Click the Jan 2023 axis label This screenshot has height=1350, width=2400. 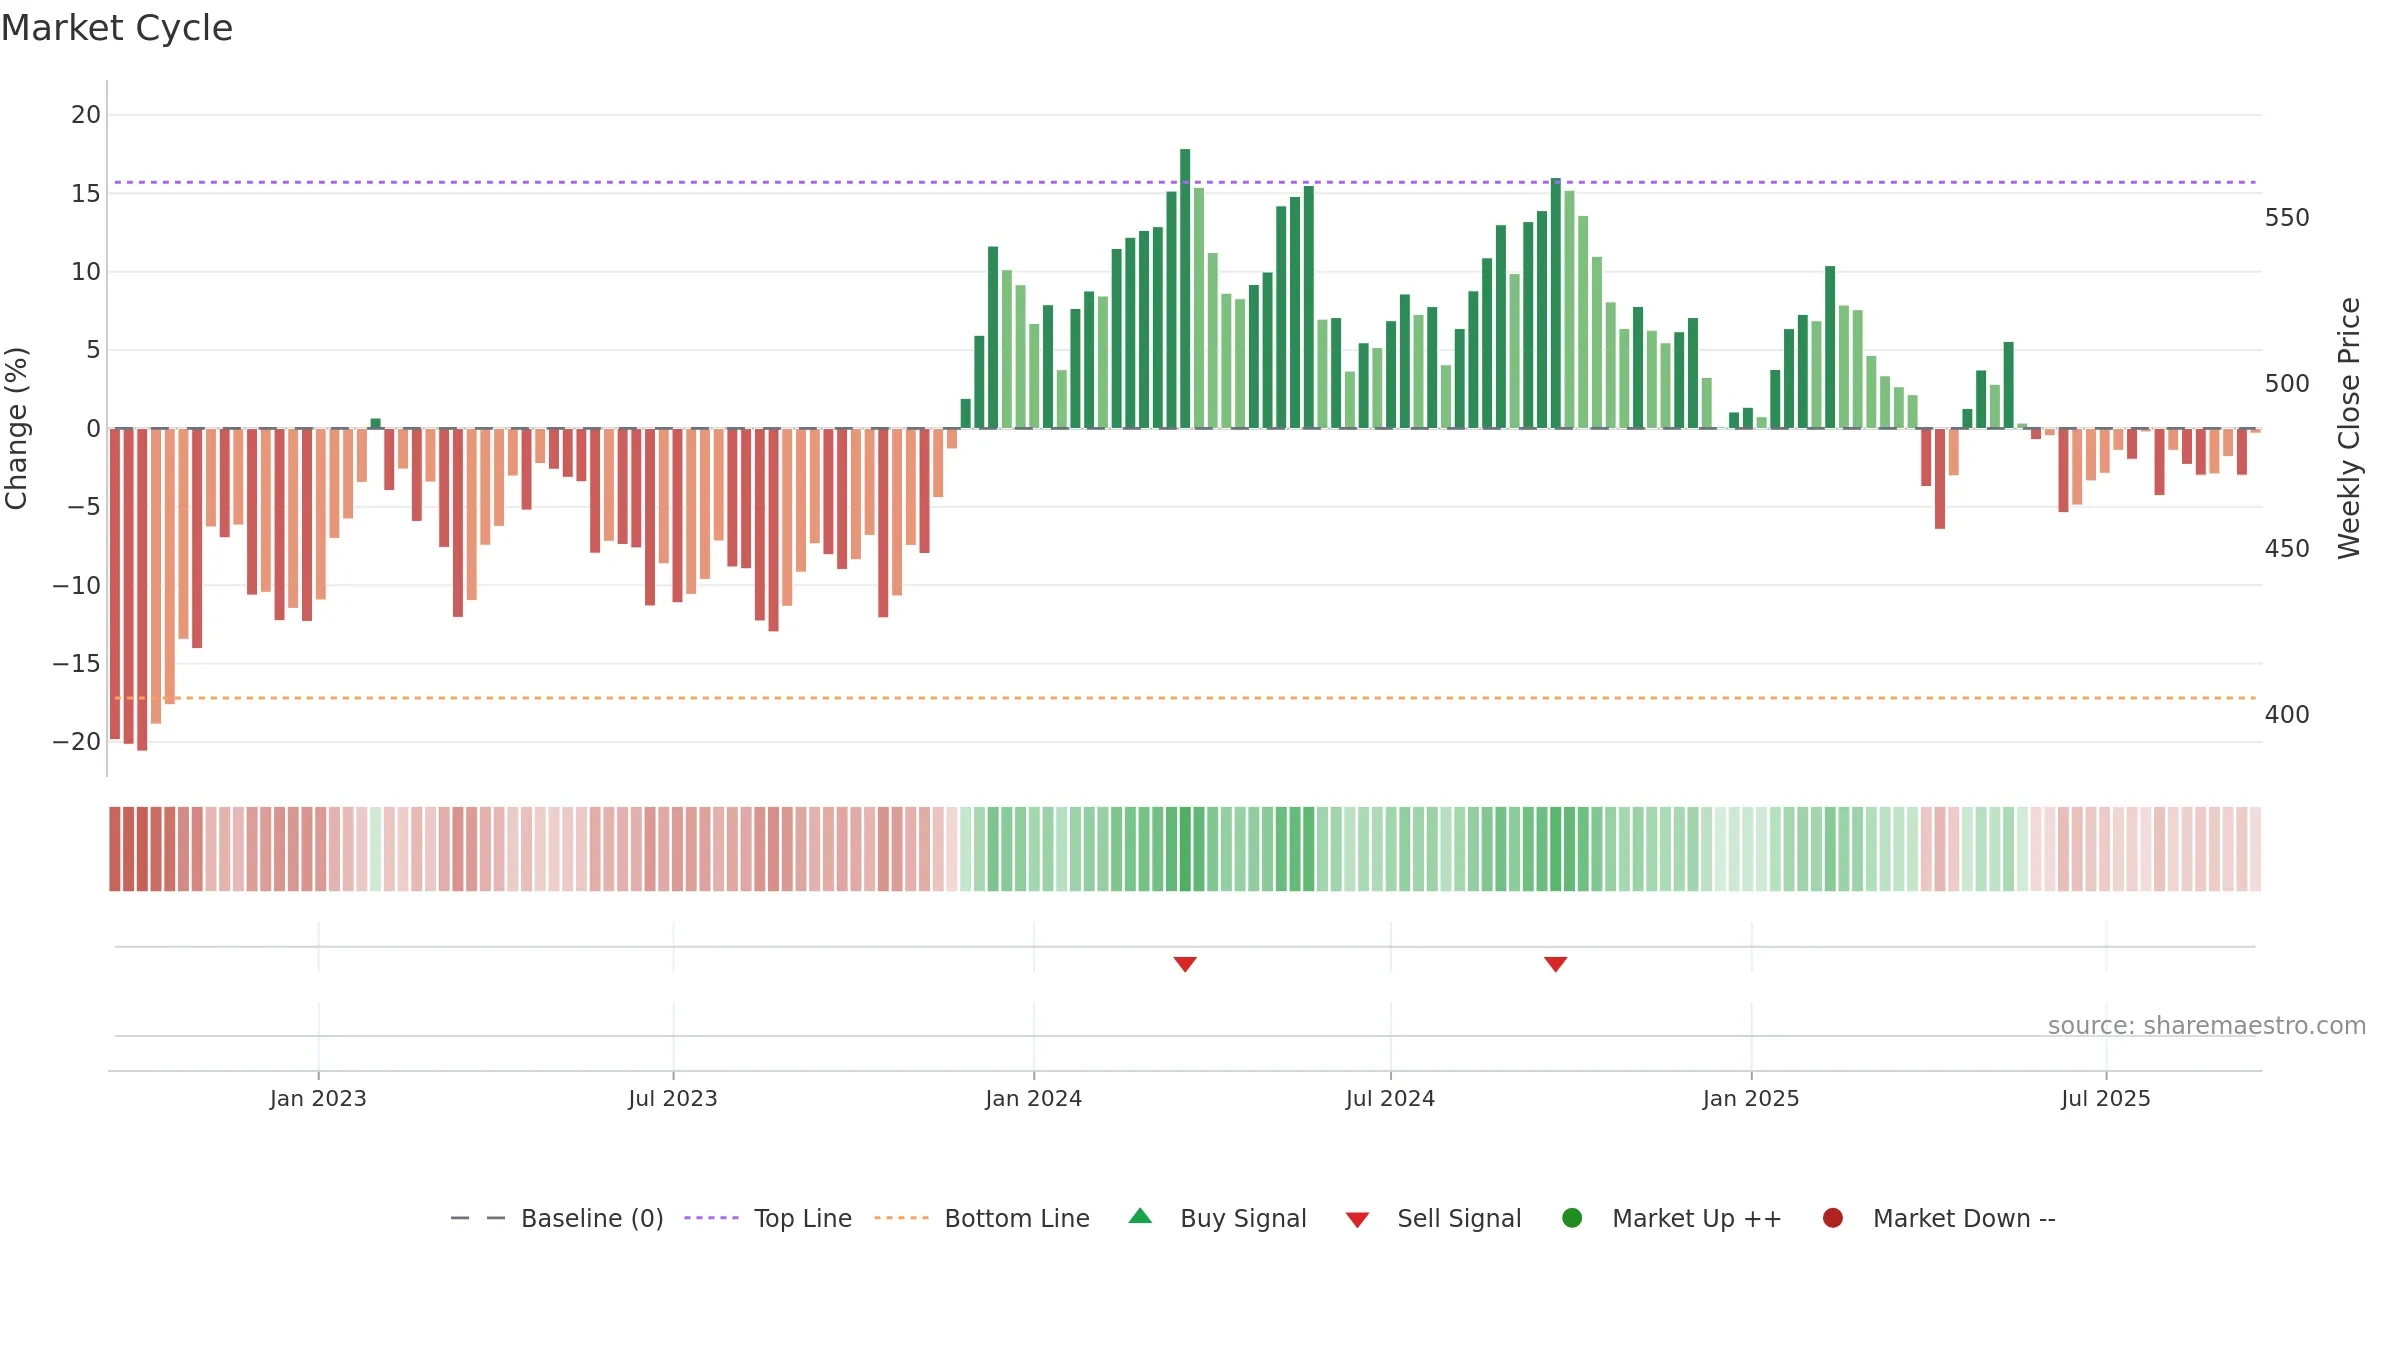click(318, 1098)
